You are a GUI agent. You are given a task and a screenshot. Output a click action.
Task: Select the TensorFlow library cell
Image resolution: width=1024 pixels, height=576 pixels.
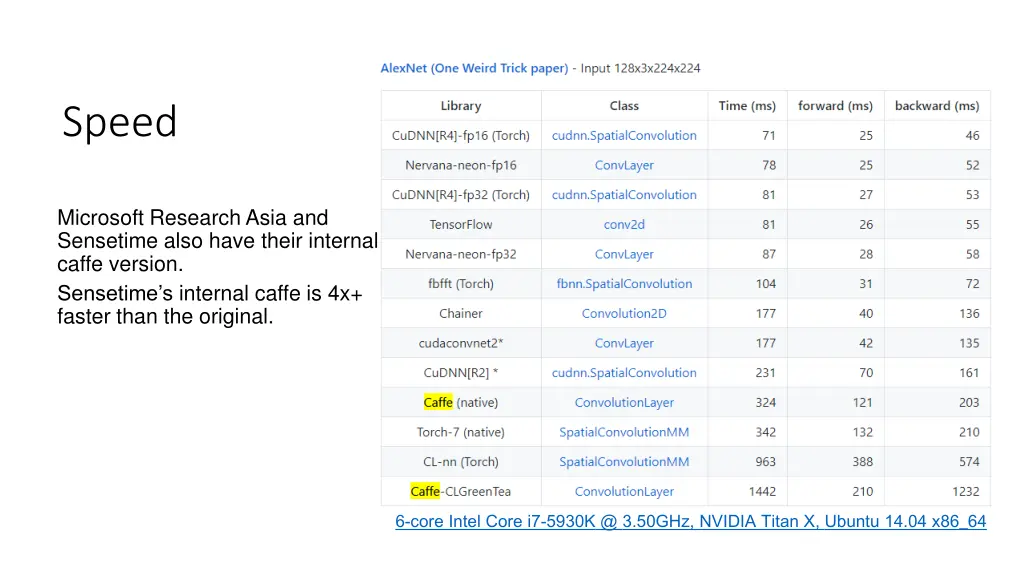[x=460, y=225]
